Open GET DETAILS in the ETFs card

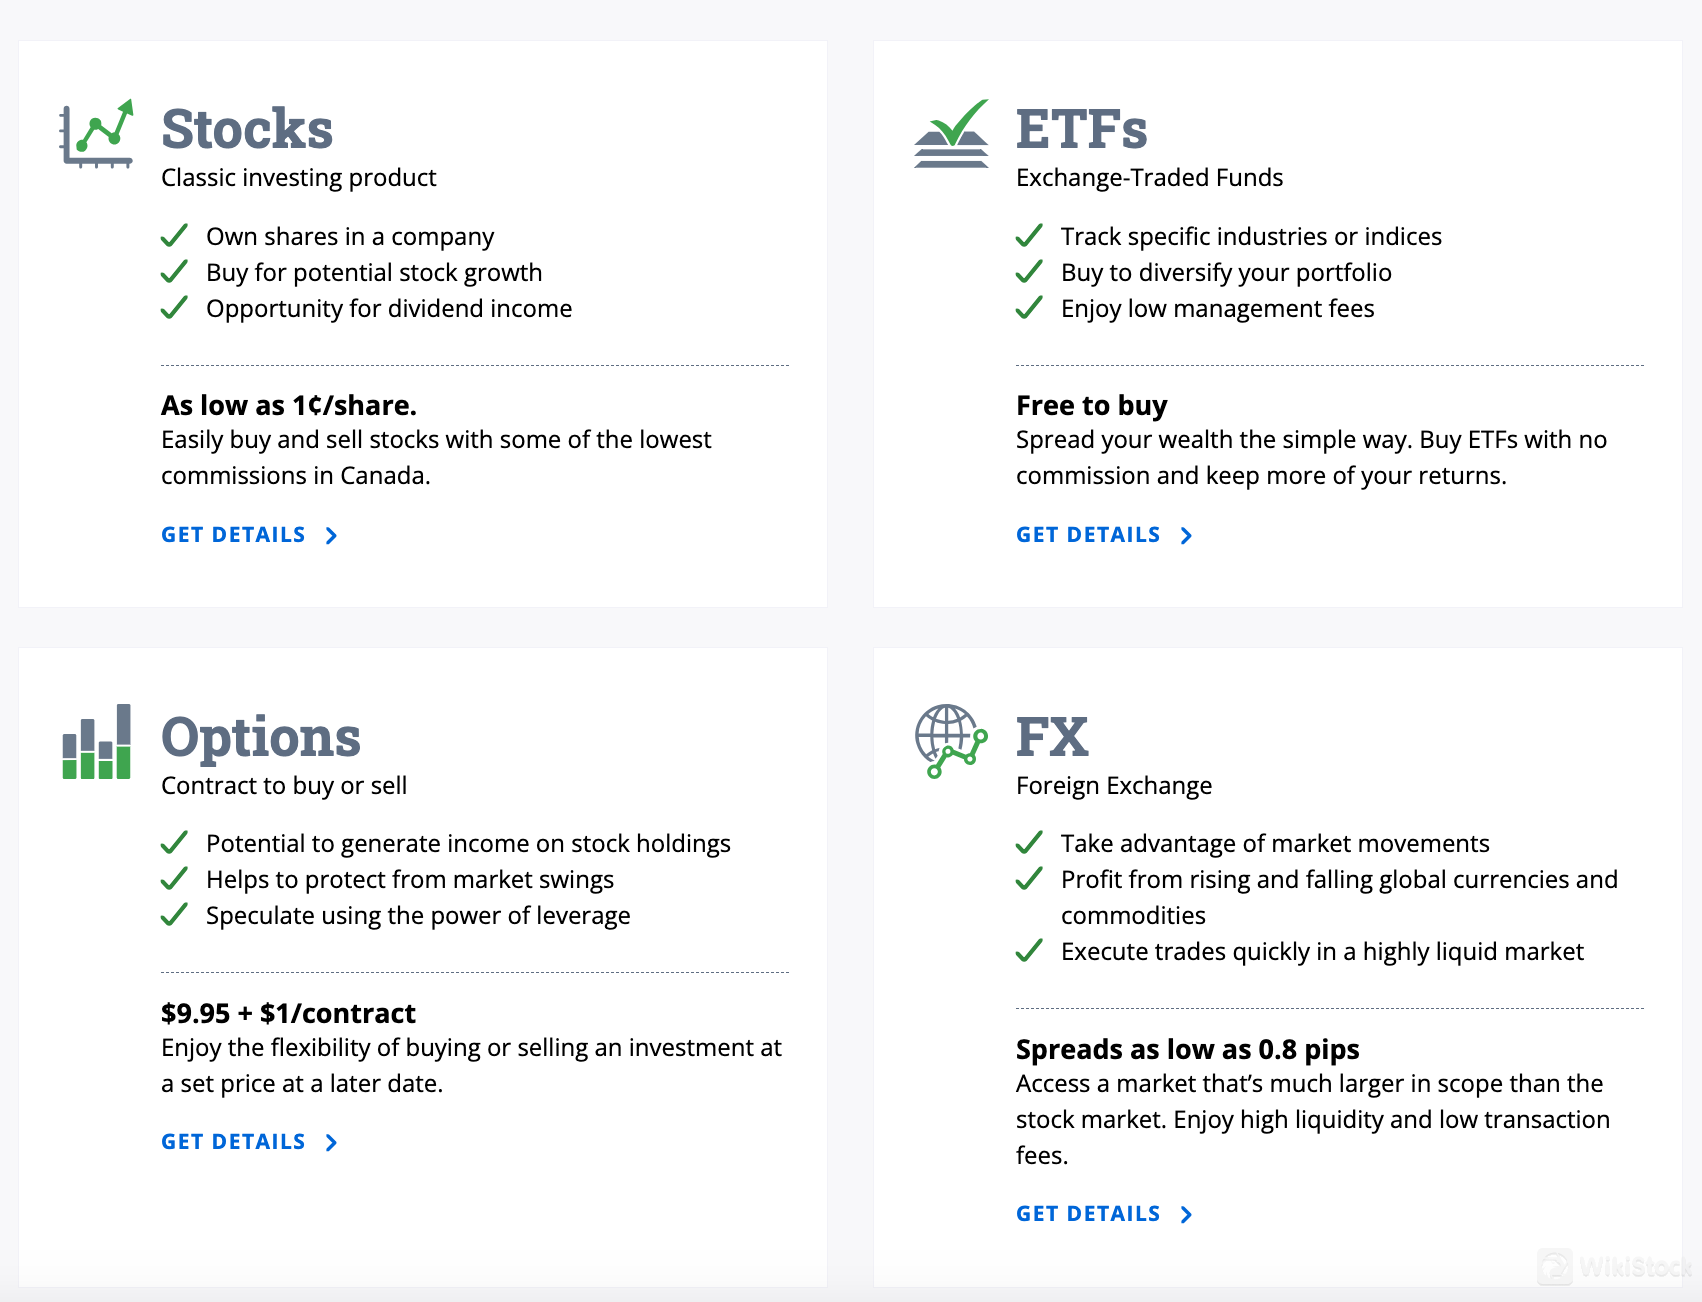[x=1088, y=534]
